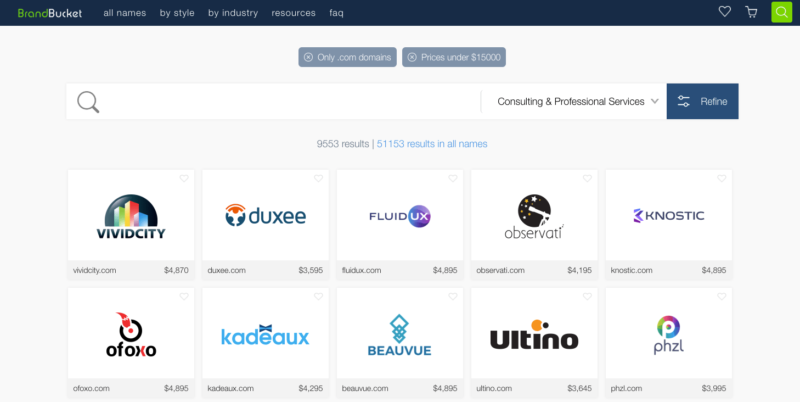Open the phzl logo thumbnail
The height and width of the screenshot is (402, 800).
coord(669,334)
